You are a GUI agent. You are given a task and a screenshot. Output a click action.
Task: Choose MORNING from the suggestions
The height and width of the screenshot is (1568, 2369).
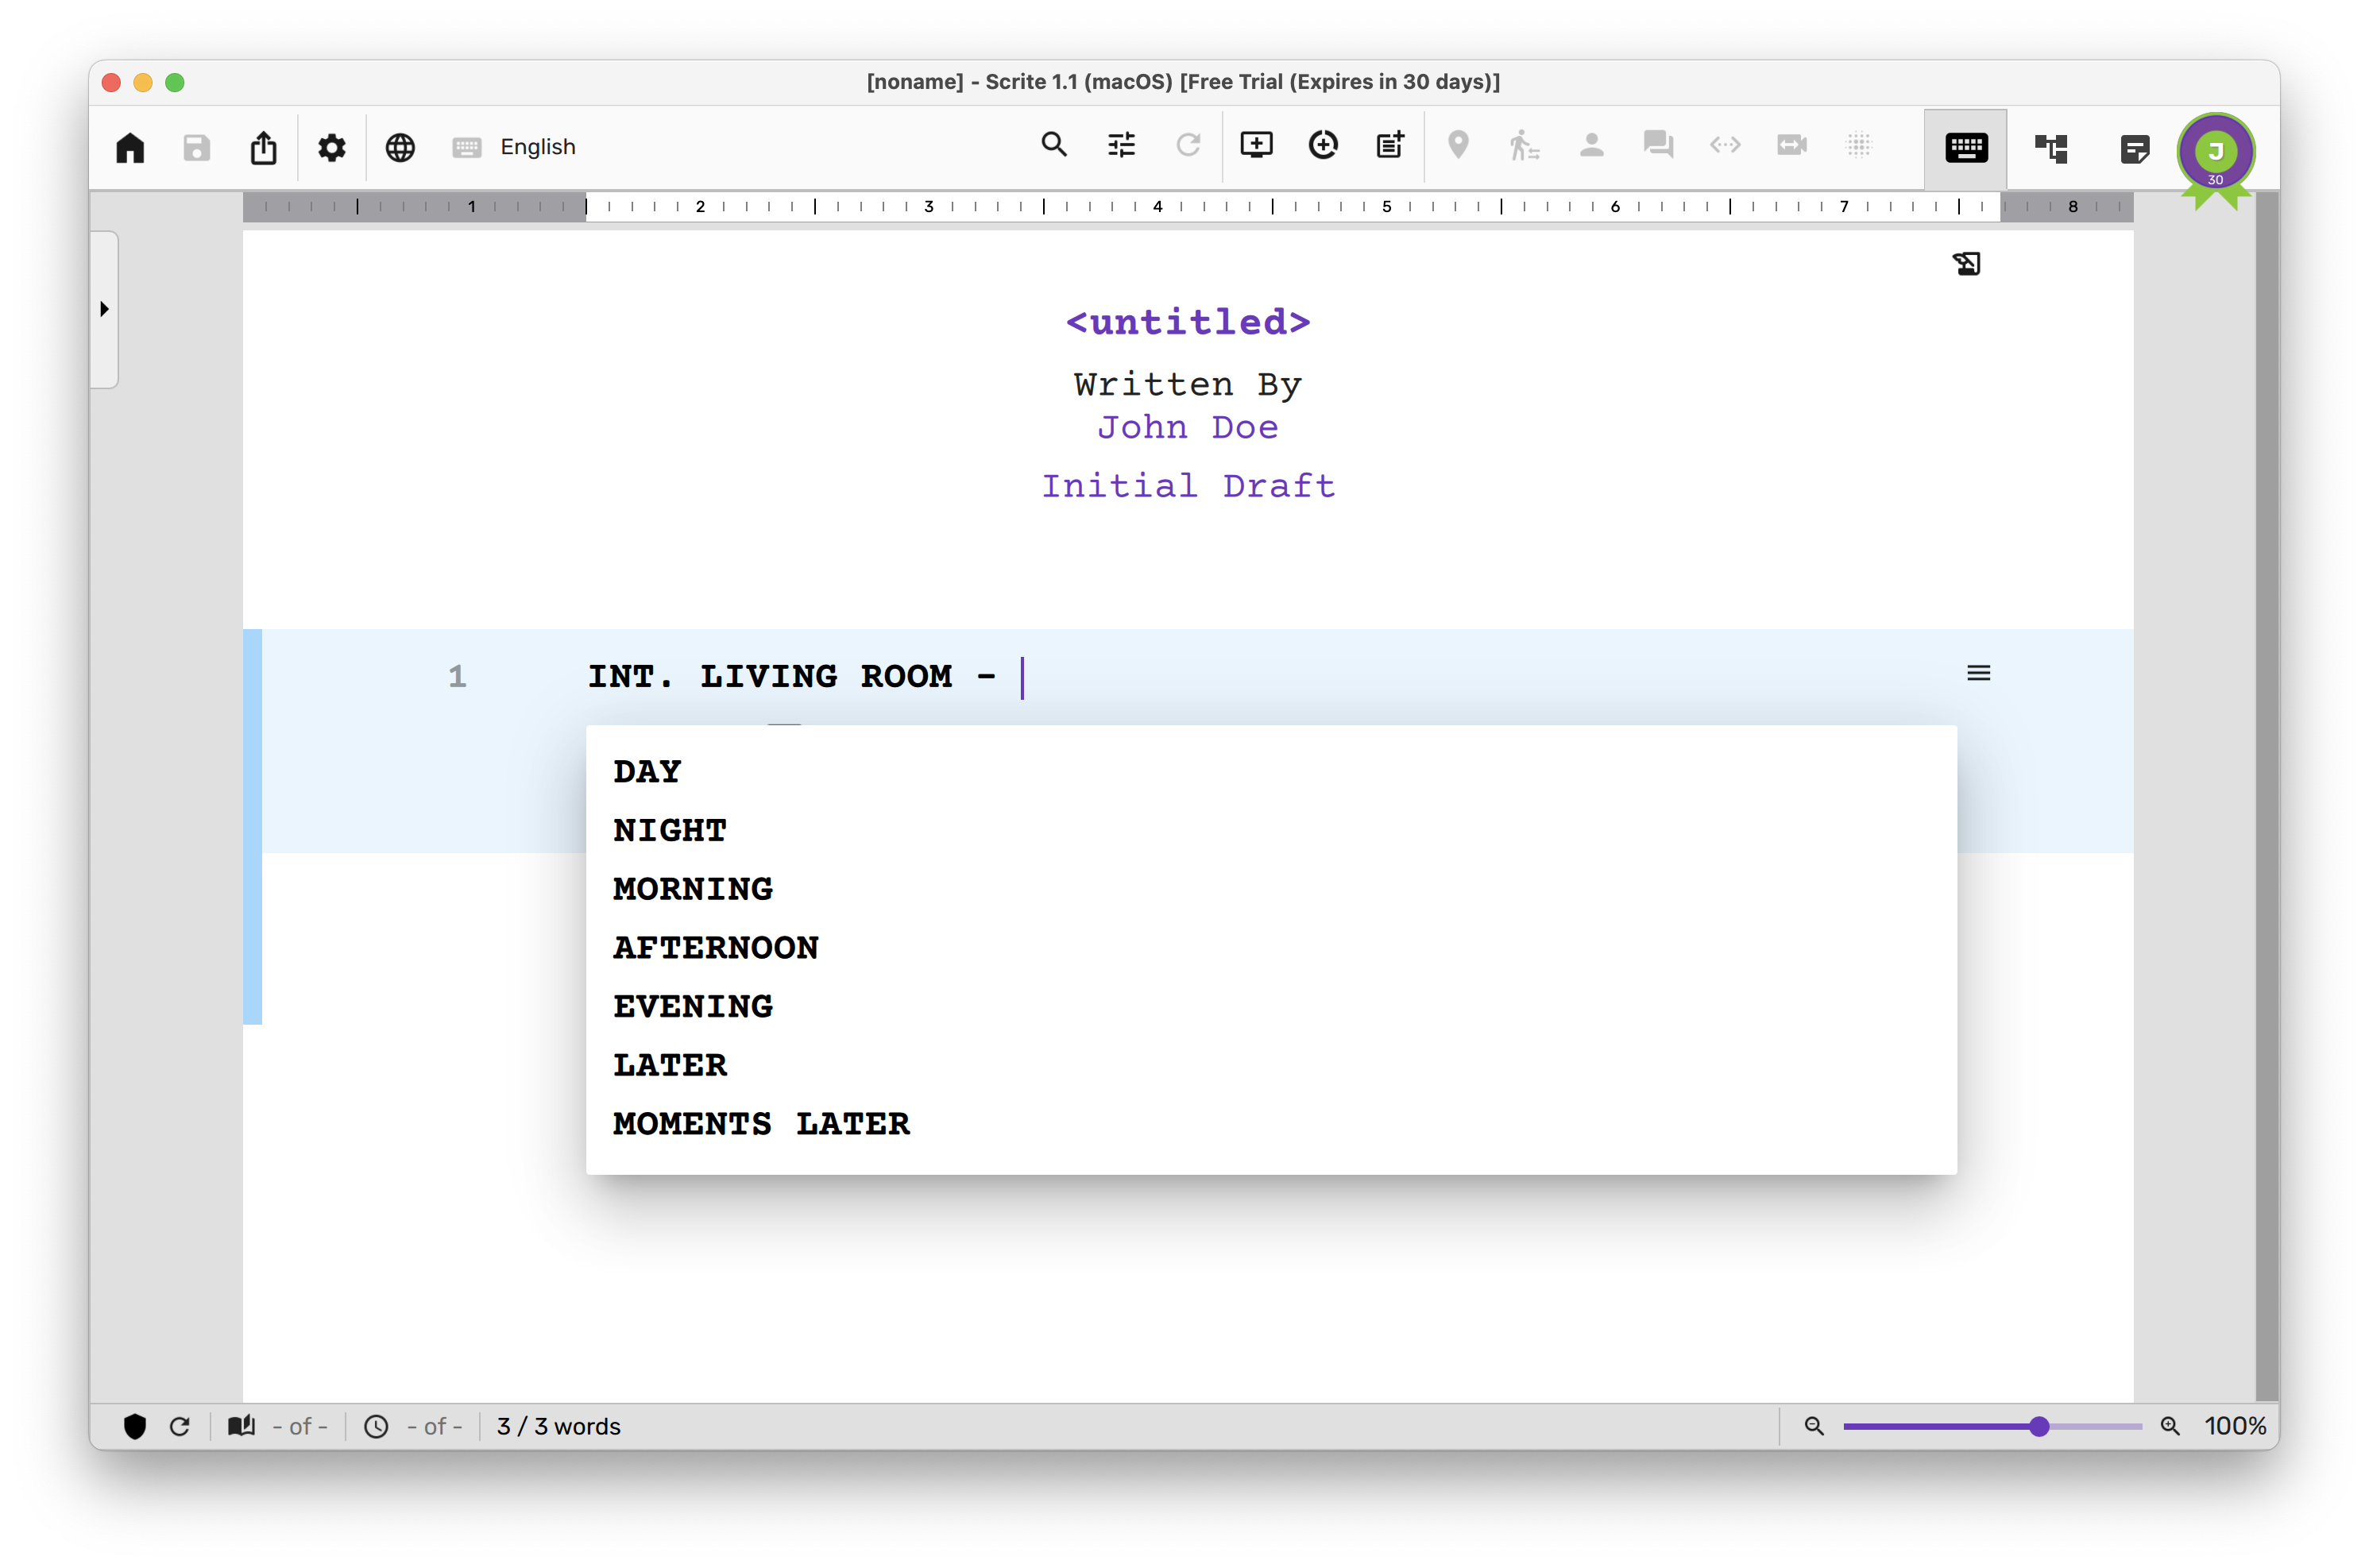[x=1271, y=889]
